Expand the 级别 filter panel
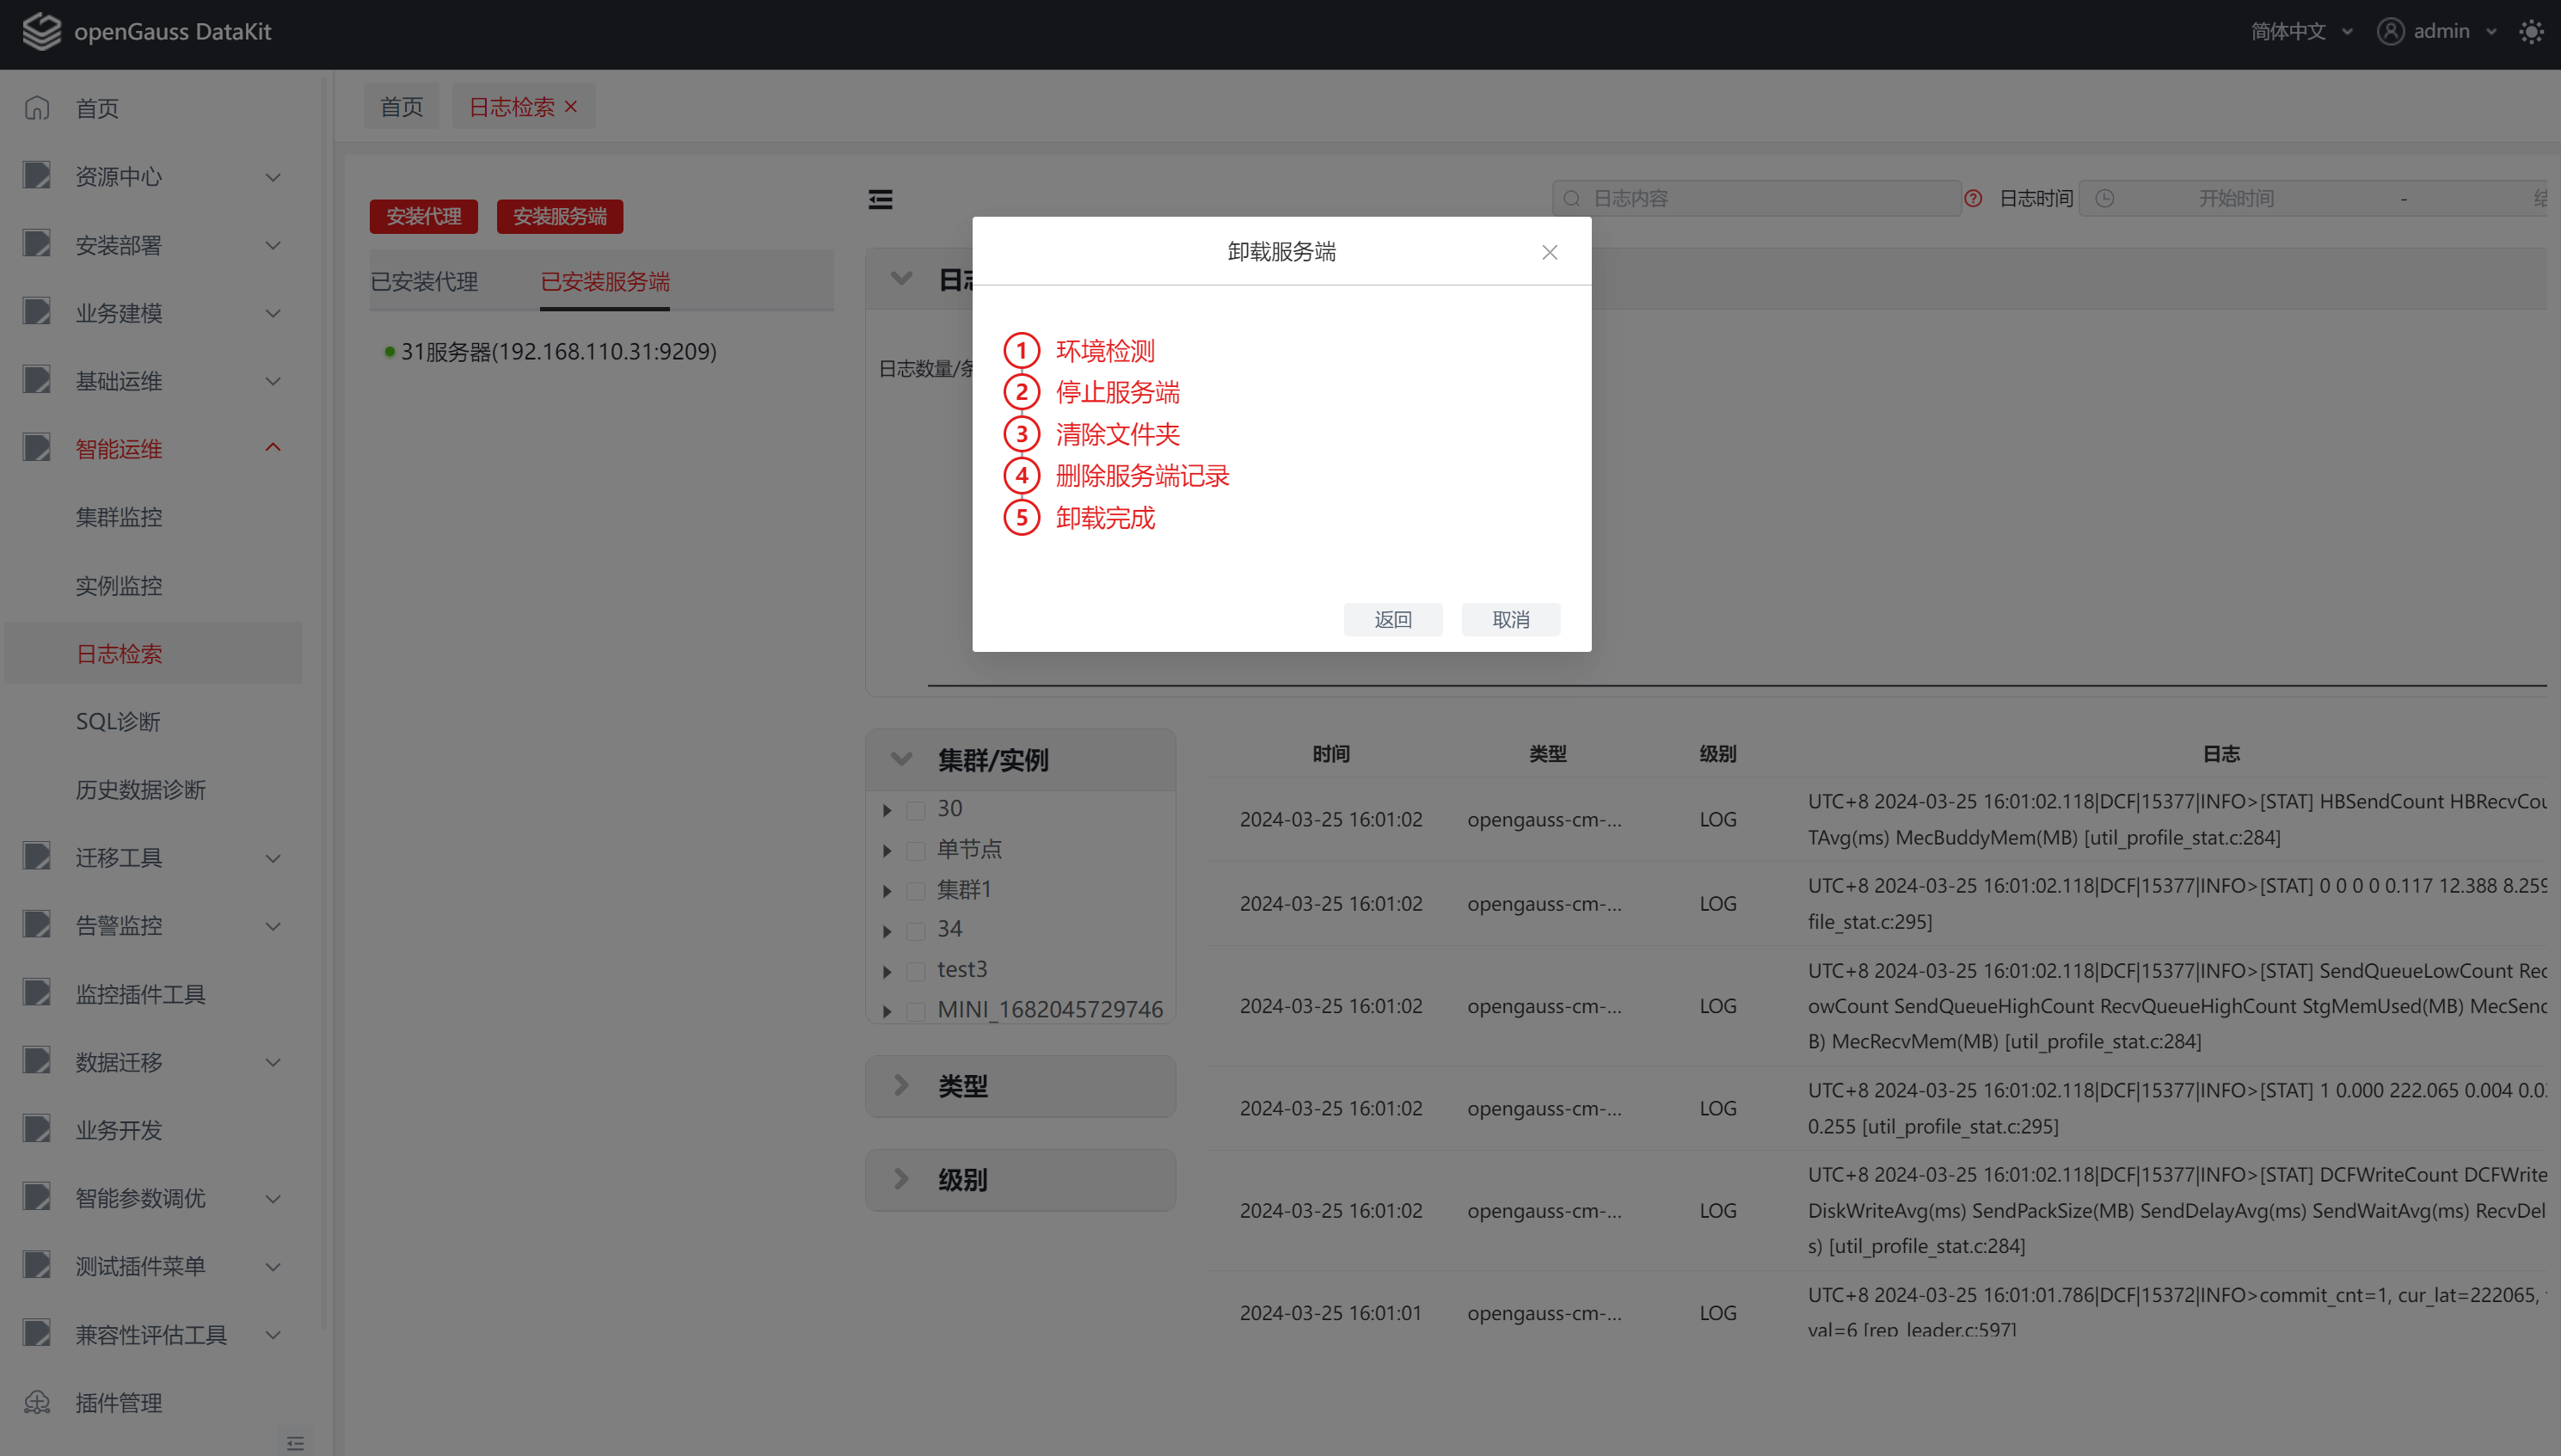This screenshot has height=1456, width=2561. [x=902, y=1179]
